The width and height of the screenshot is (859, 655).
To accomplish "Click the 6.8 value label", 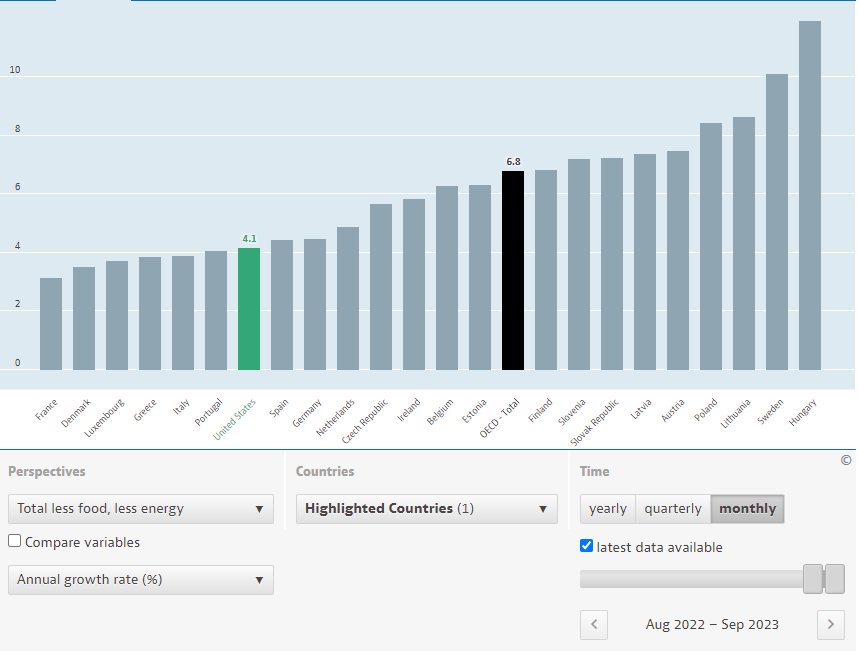I will tap(514, 162).
